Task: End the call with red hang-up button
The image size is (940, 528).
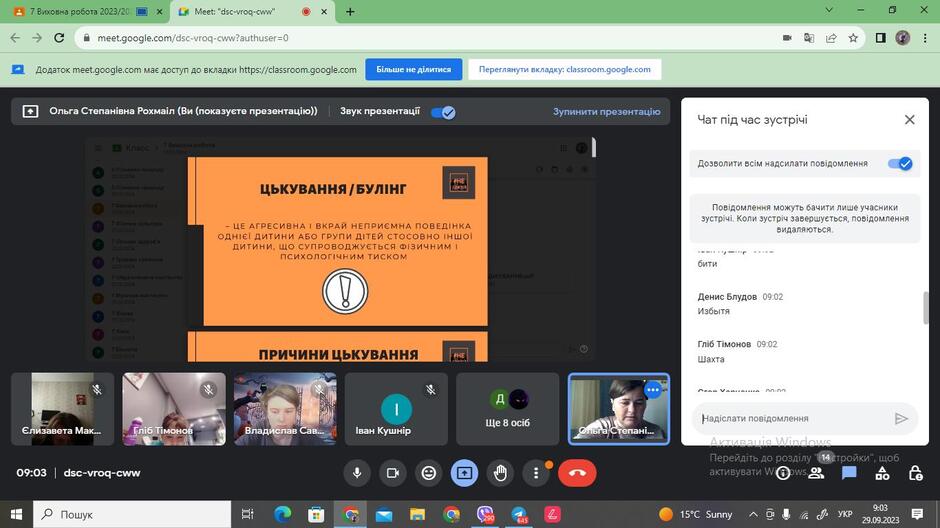Action: 577,473
